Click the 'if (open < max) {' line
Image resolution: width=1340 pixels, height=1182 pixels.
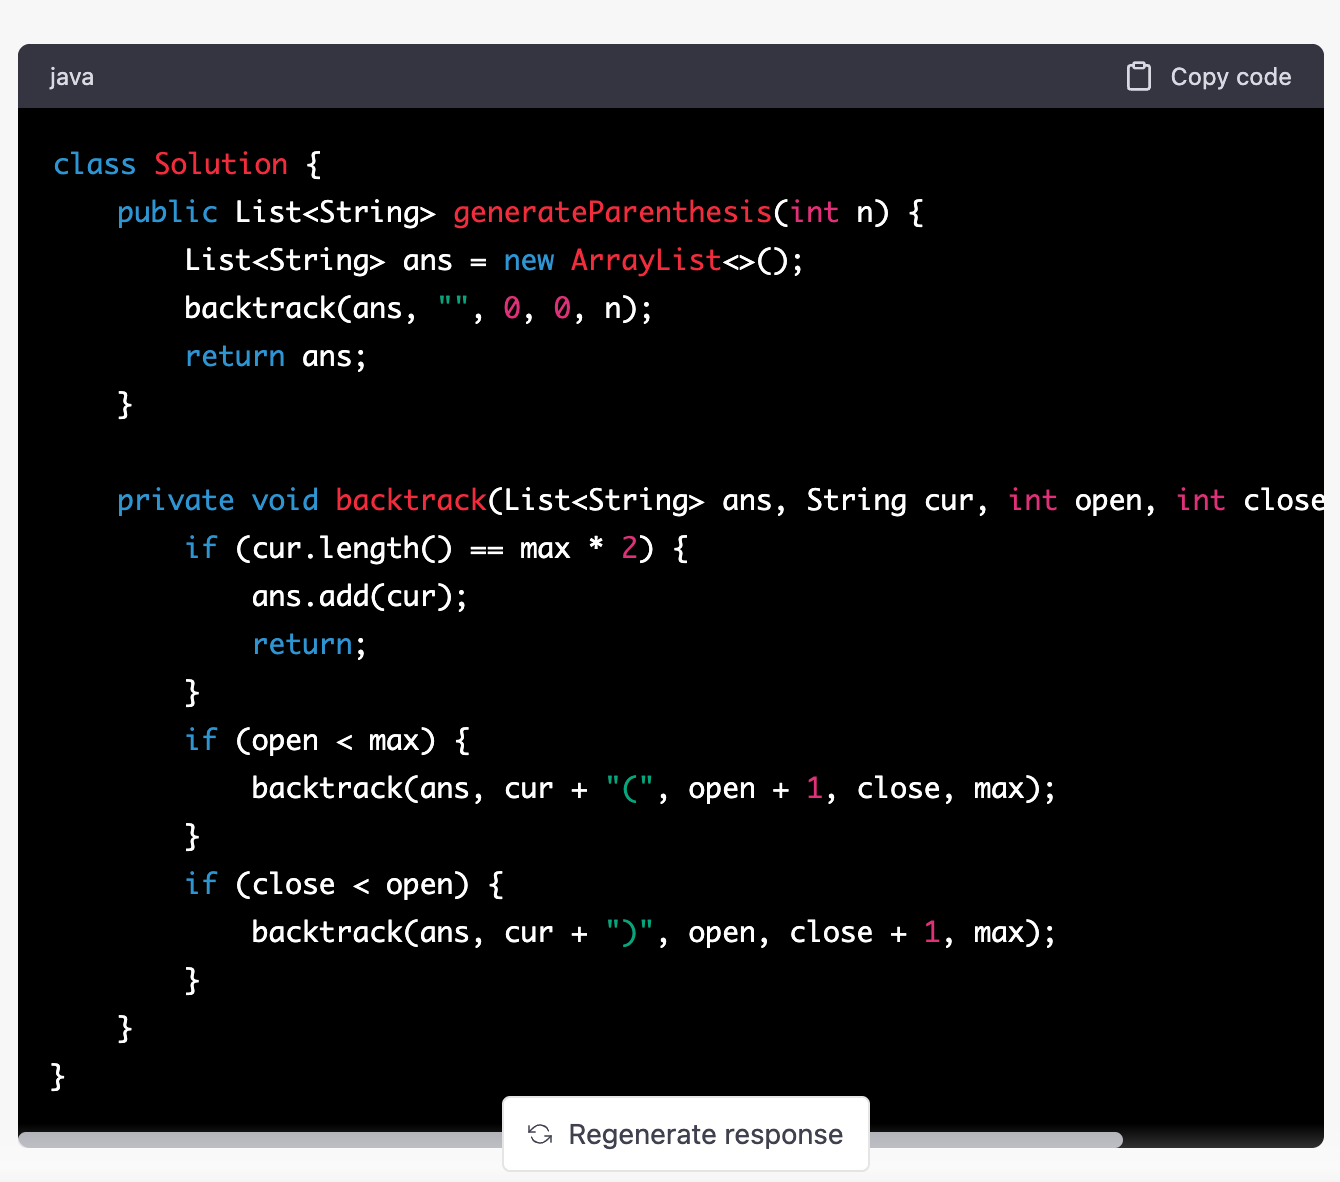pos(327,740)
